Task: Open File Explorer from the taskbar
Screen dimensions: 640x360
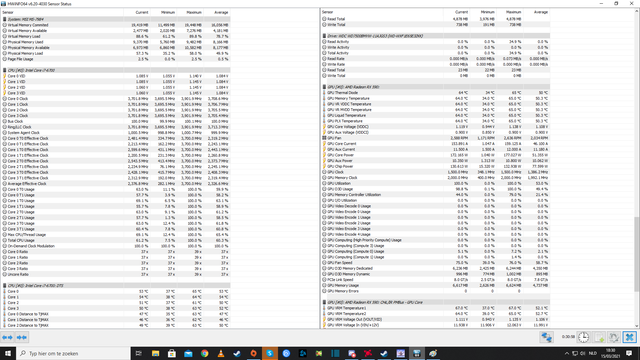Action: 156,353
